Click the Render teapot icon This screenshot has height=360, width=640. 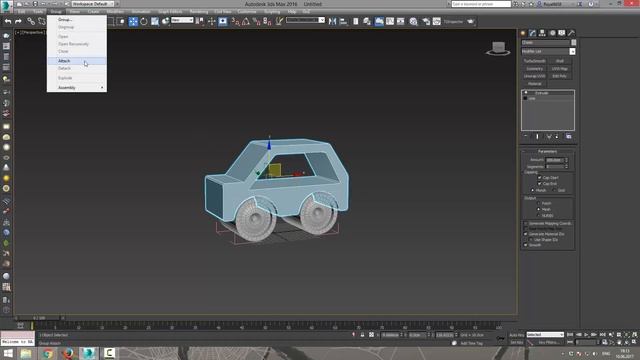pos(471,21)
